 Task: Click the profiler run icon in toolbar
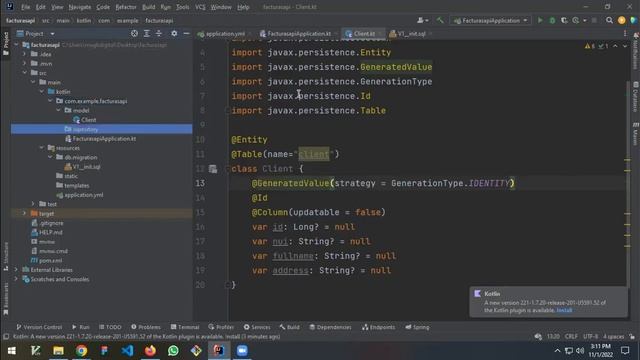(x=576, y=20)
